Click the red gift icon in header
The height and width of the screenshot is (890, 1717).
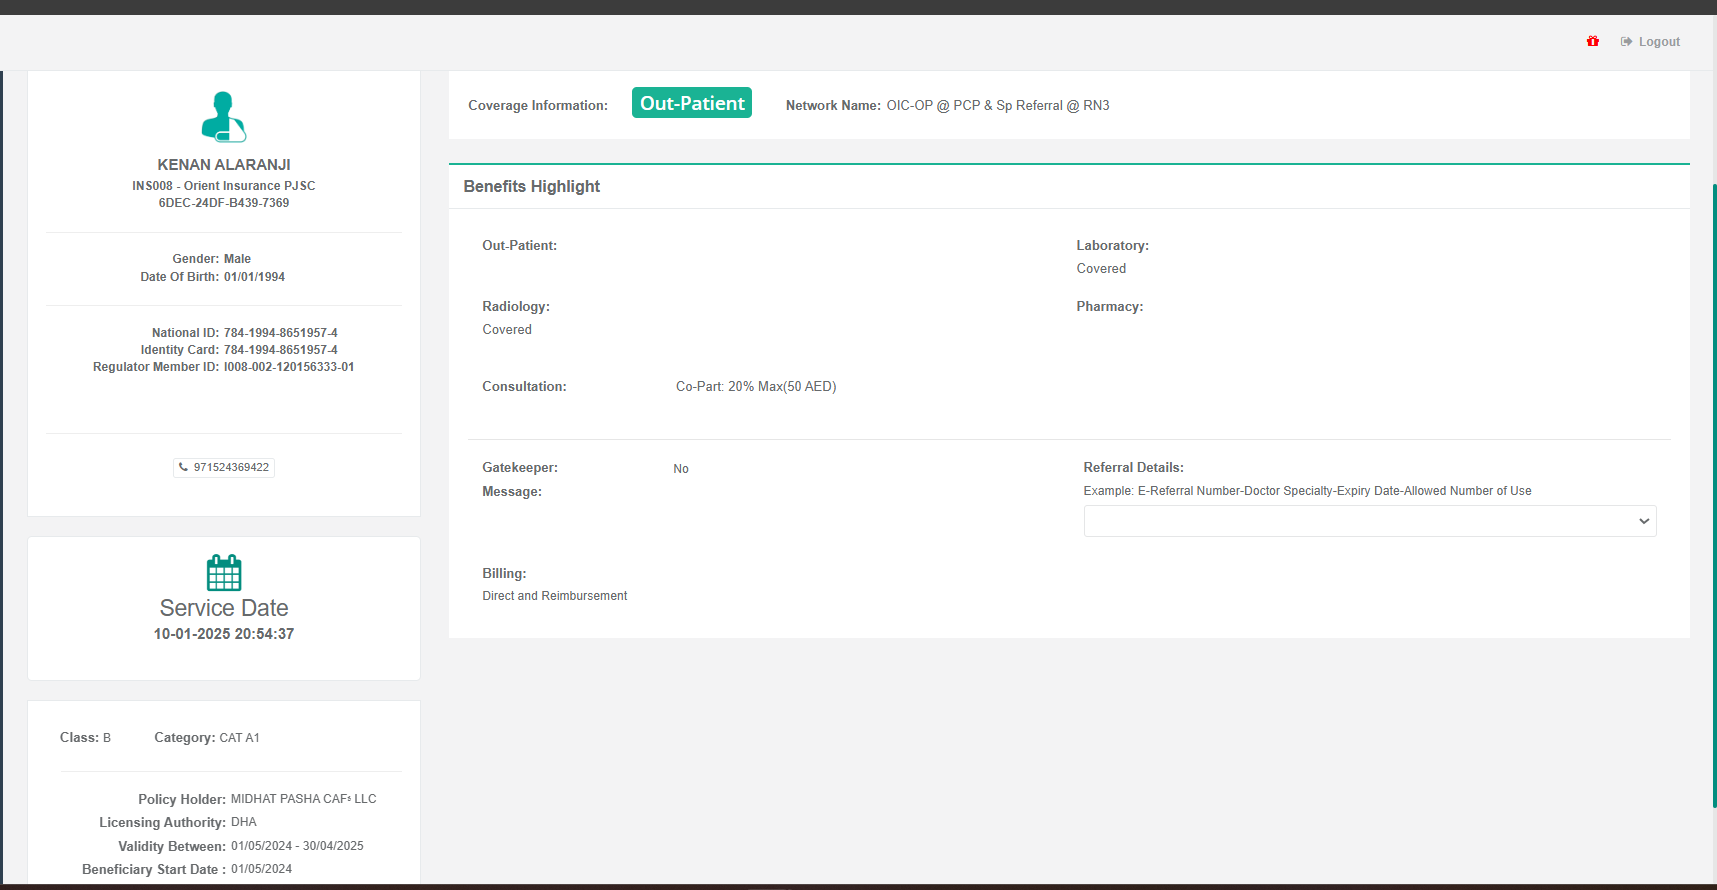[x=1592, y=41]
